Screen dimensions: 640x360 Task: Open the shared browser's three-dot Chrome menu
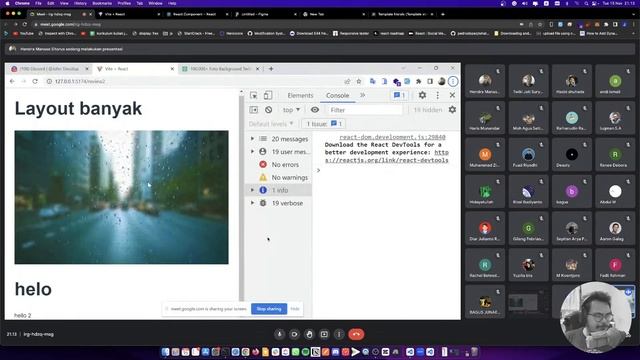(453, 82)
